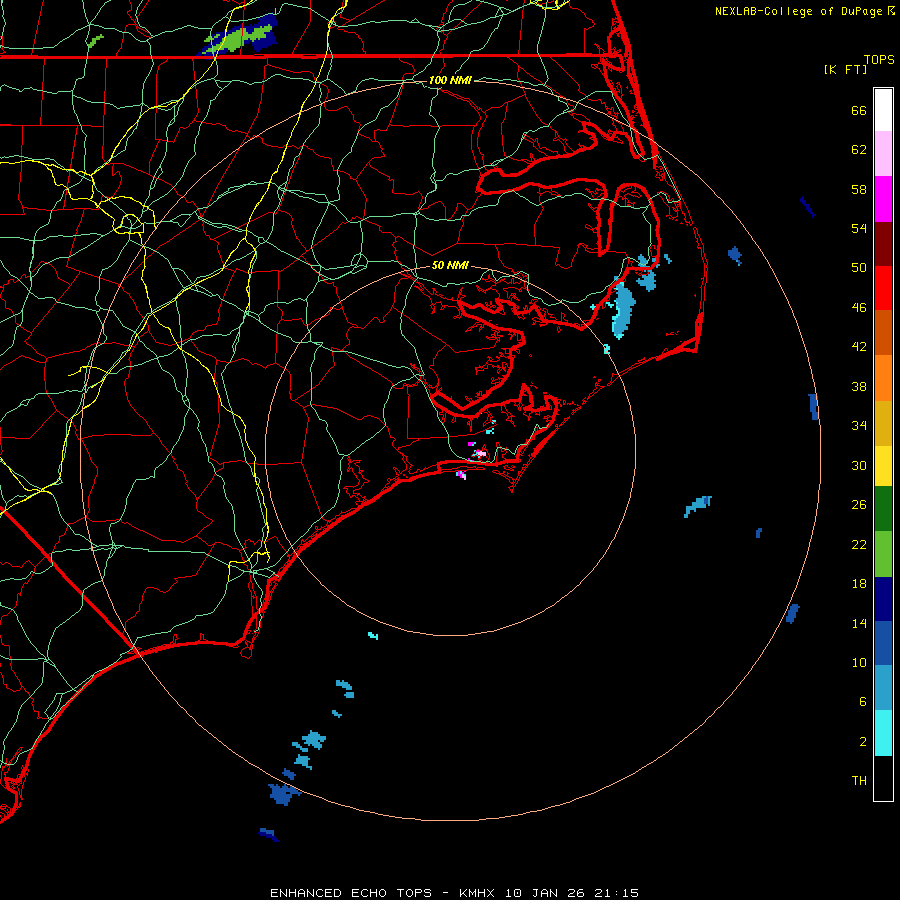Viewport: 900px width, 900px height.
Task: Click the "26" scale value
Action: pyautogui.click(x=859, y=505)
